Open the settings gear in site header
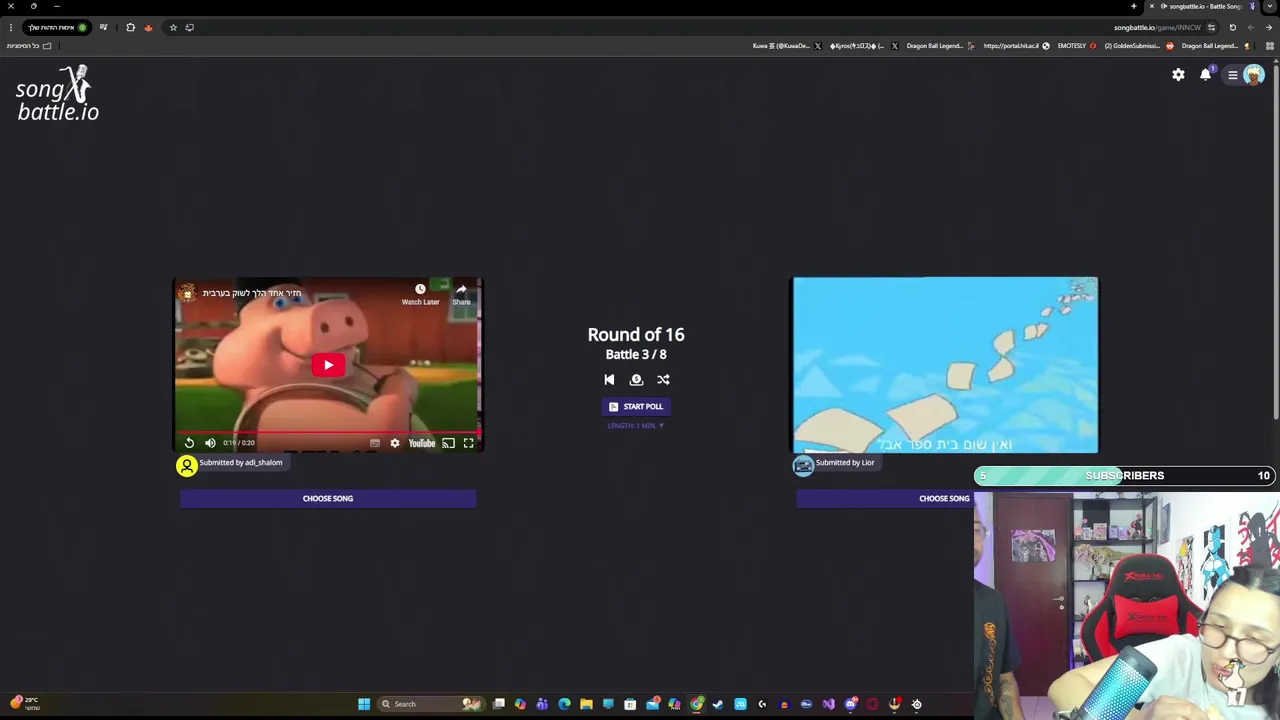 coord(1178,75)
